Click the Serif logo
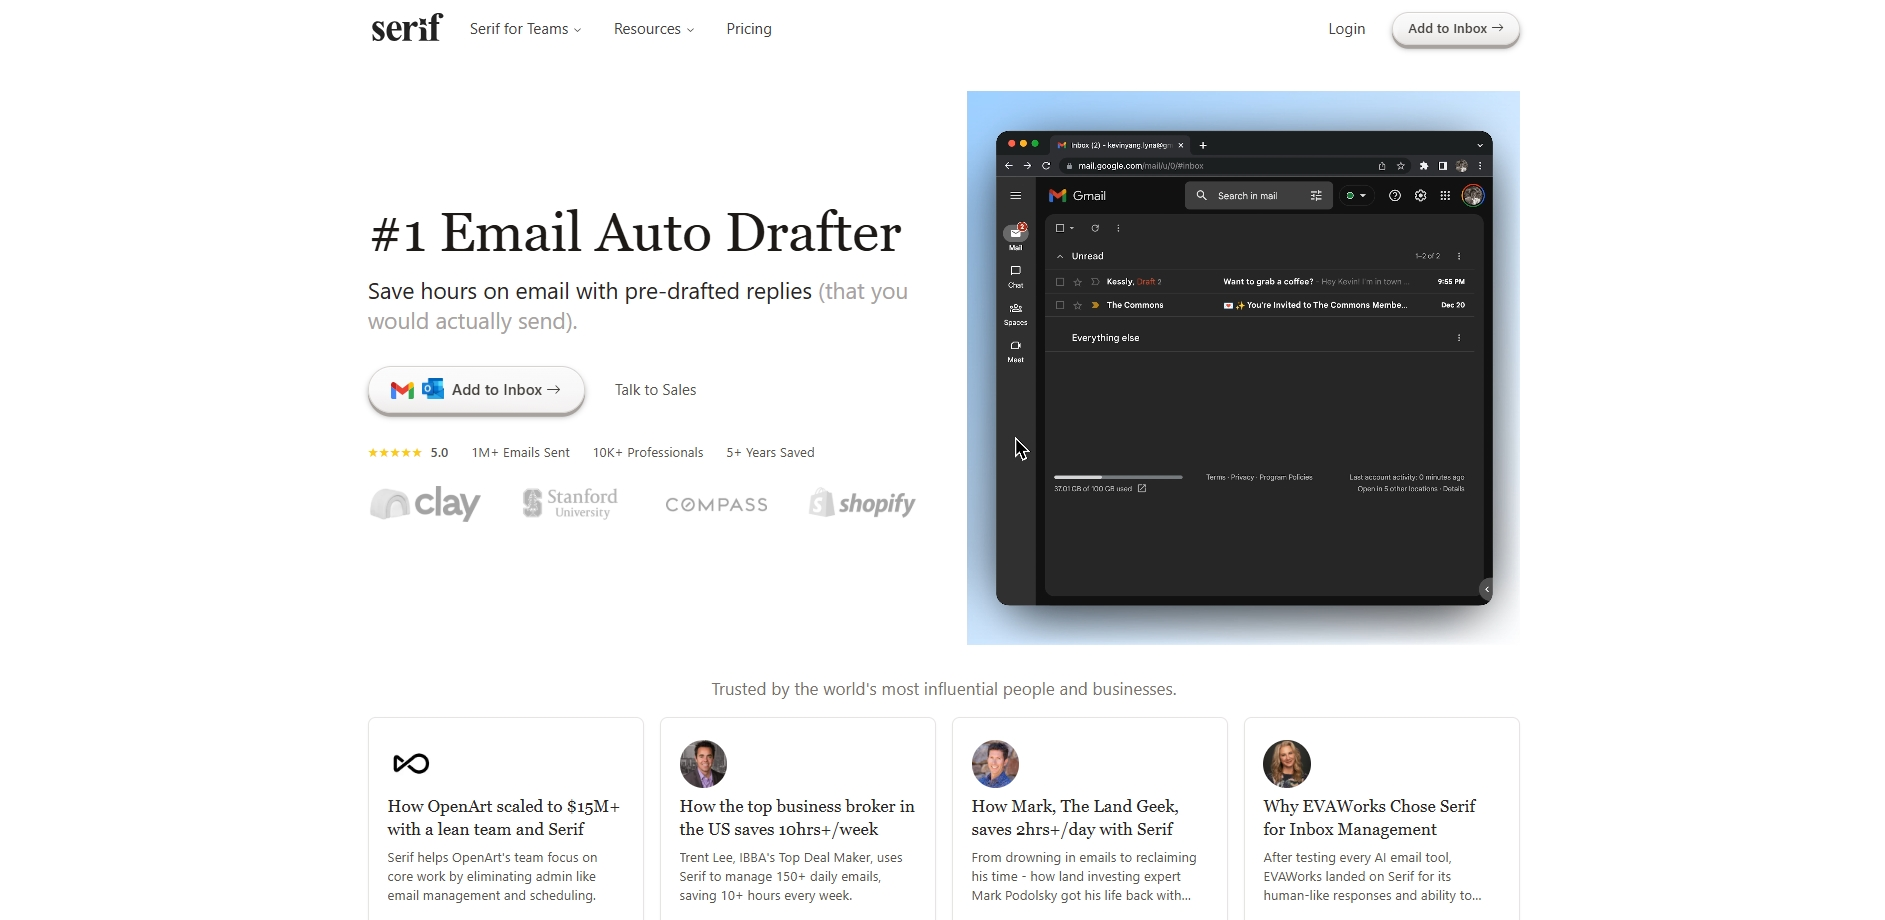The width and height of the screenshot is (1885, 920). click(406, 28)
